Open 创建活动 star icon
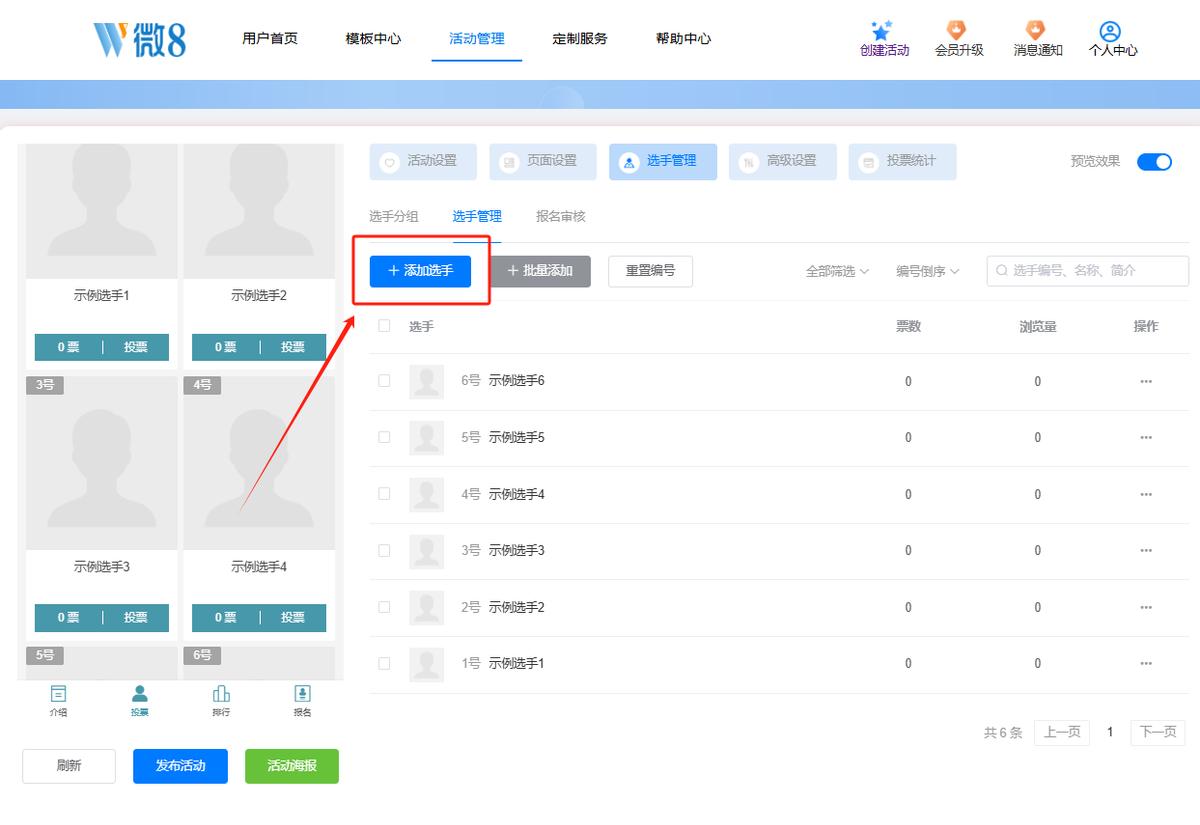The height and width of the screenshot is (825, 1200). 881,31
